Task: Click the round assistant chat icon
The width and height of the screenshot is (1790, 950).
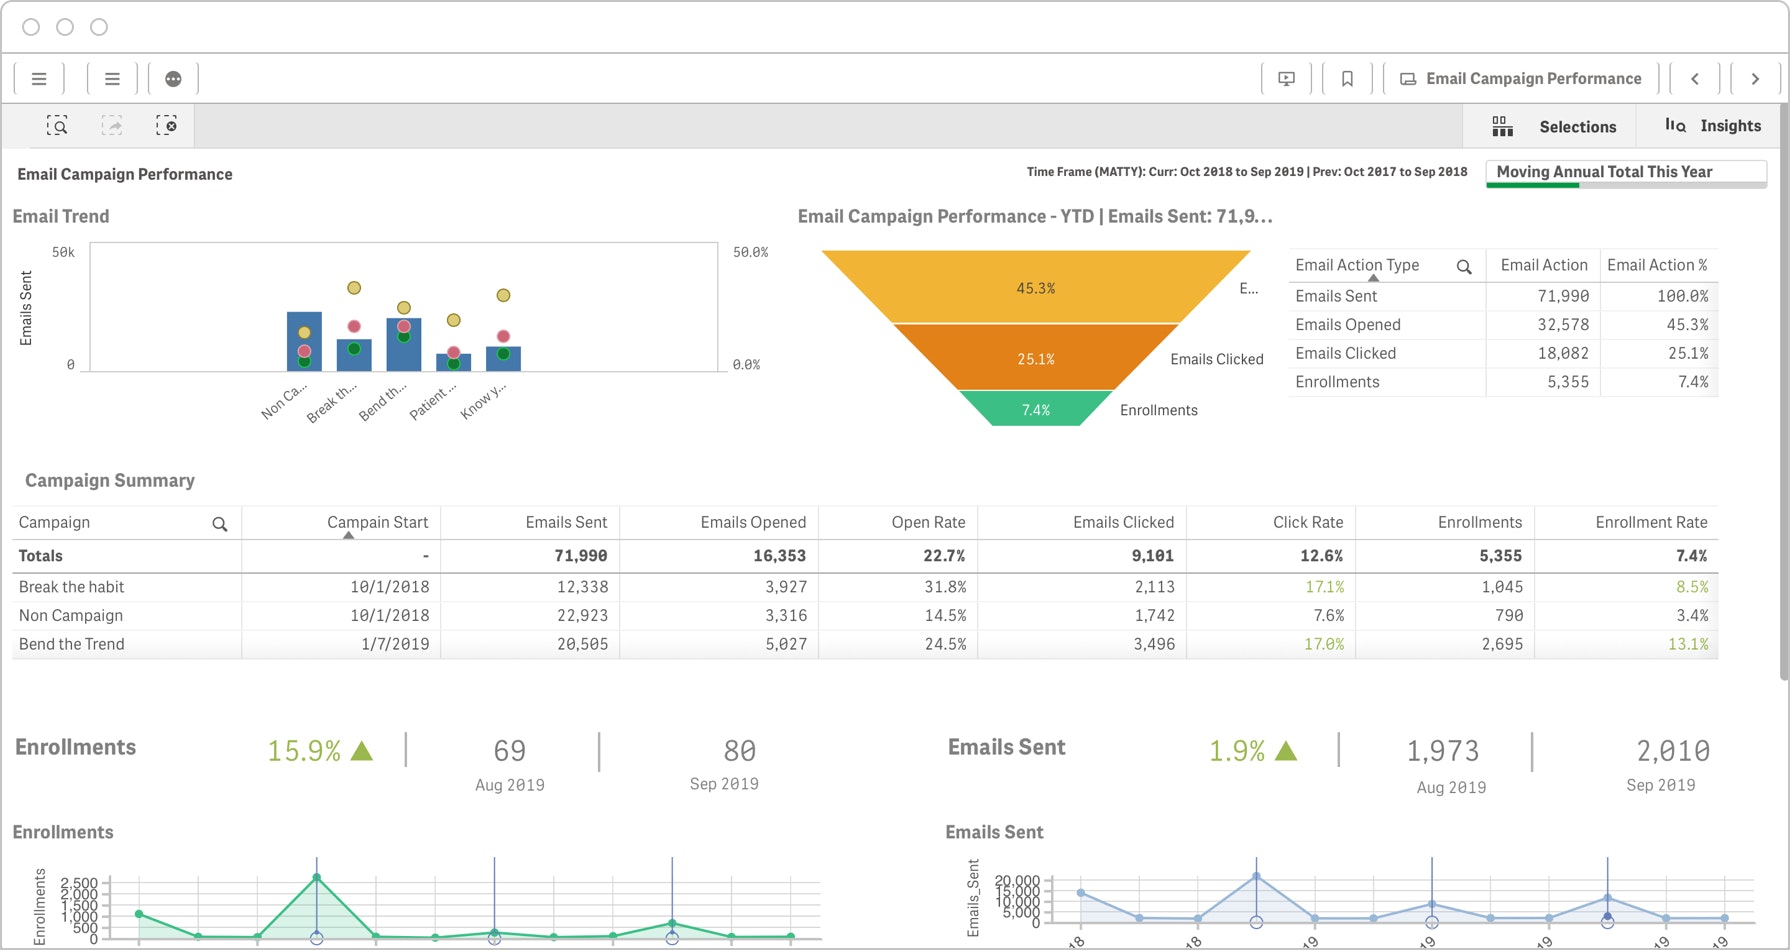Action: [173, 79]
